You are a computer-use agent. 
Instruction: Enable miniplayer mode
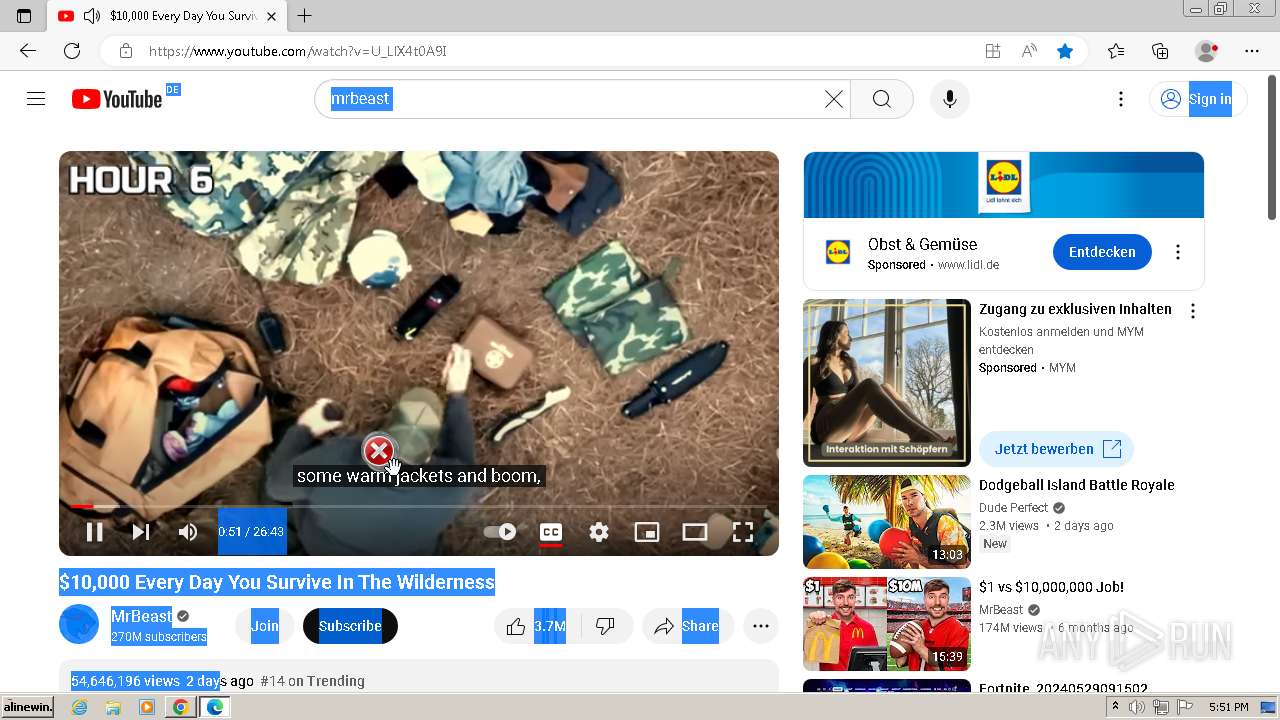647,532
